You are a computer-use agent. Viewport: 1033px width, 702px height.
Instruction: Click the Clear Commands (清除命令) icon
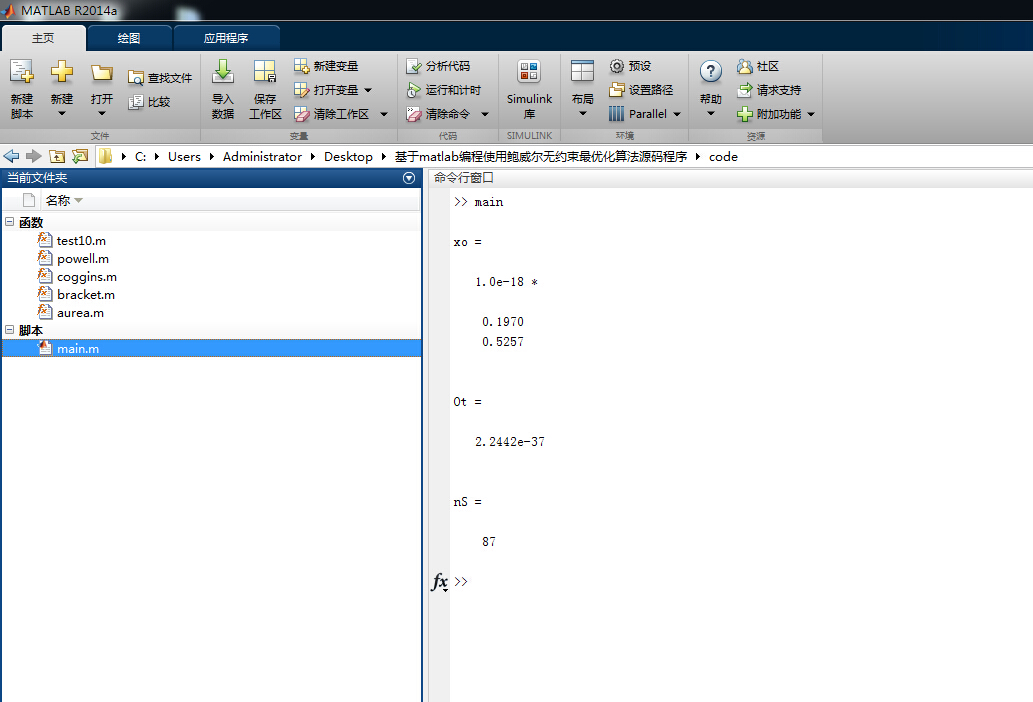[x=414, y=114]
